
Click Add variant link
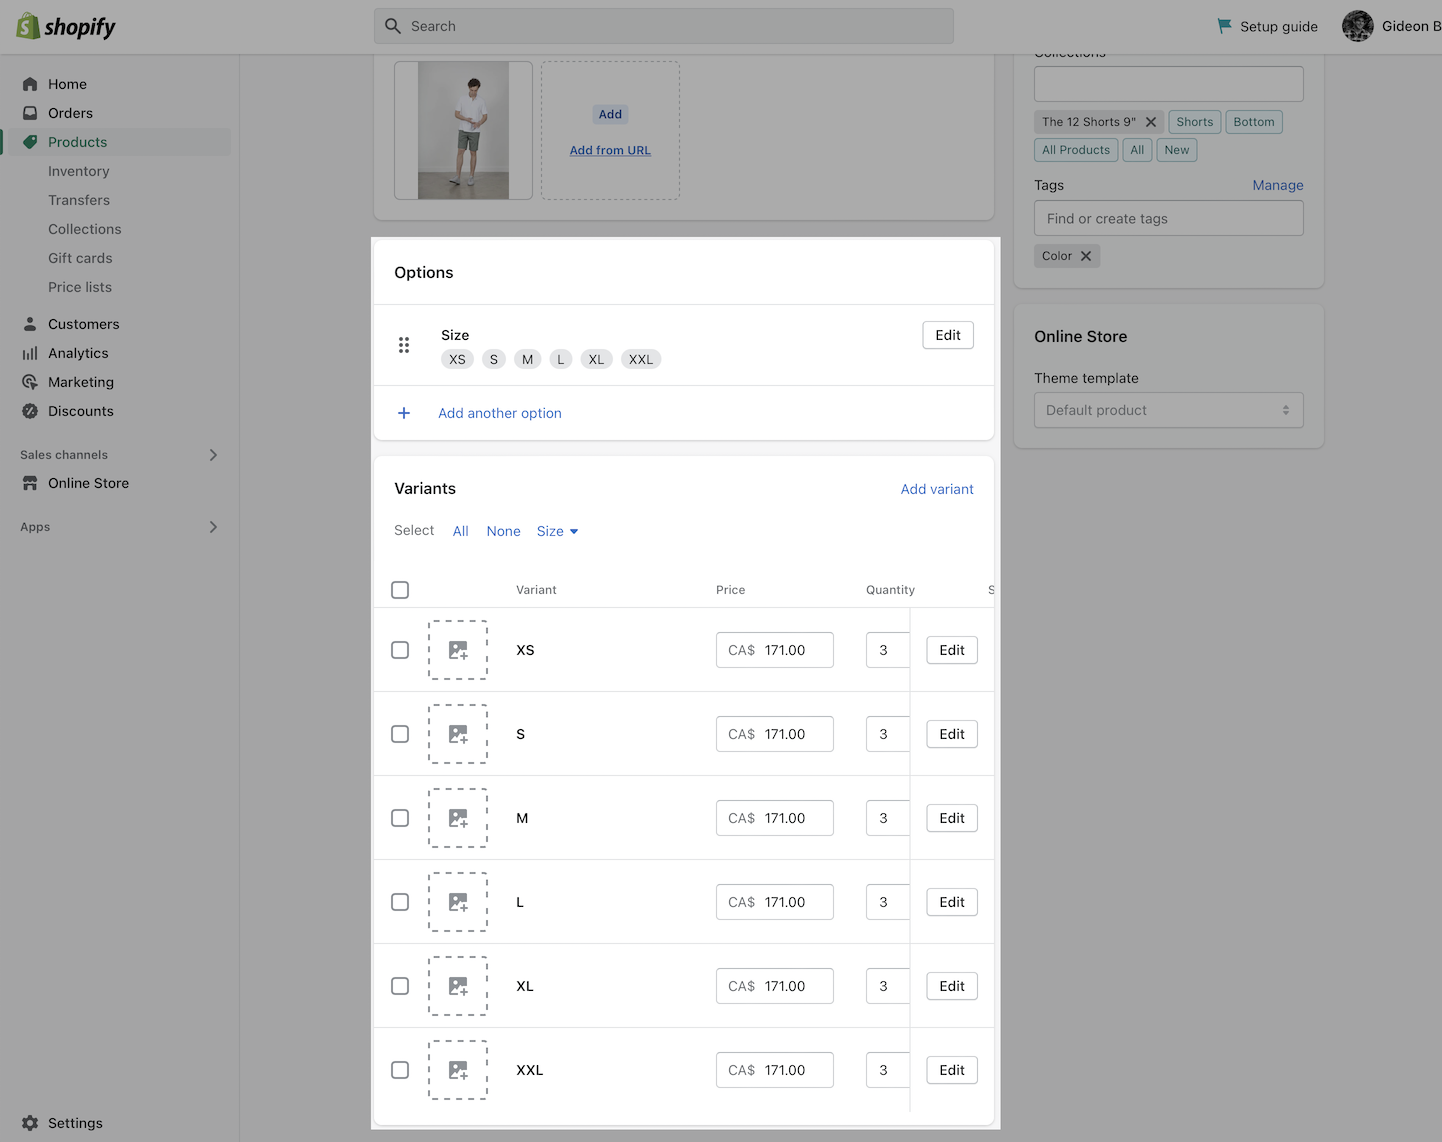pyautogui.click(x=936, y=489)
